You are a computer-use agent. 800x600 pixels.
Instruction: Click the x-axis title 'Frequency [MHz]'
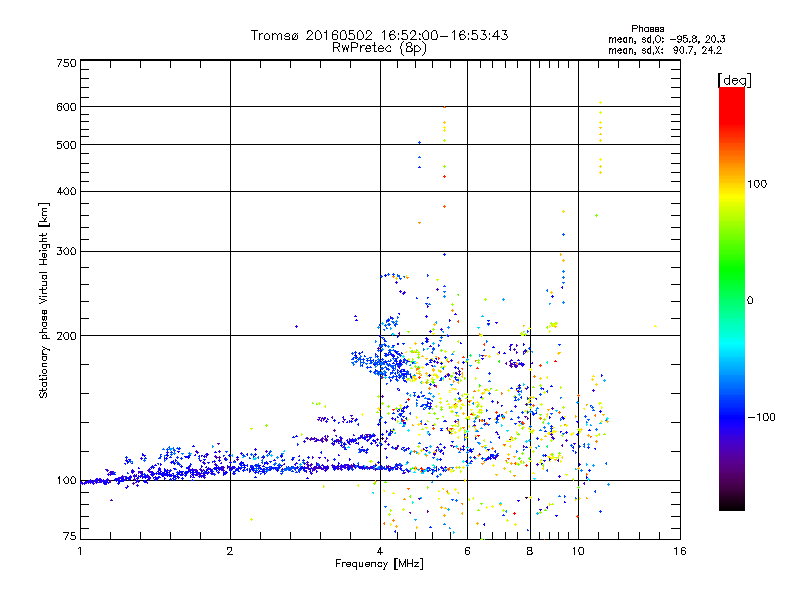379,564
